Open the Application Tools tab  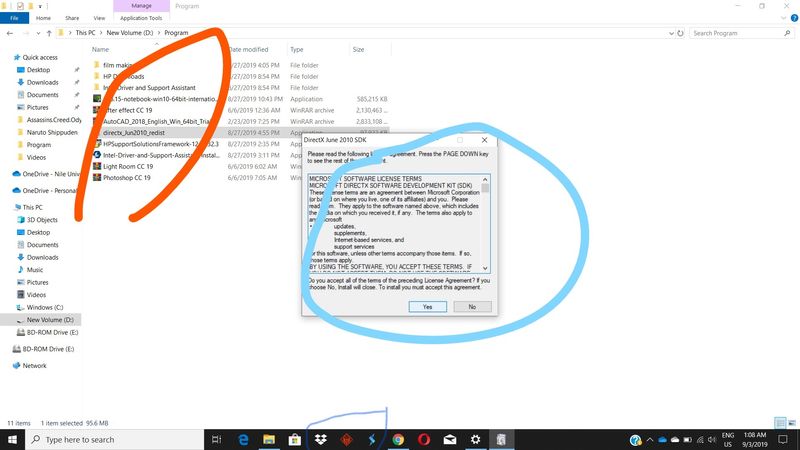click(x=141, y=18)
